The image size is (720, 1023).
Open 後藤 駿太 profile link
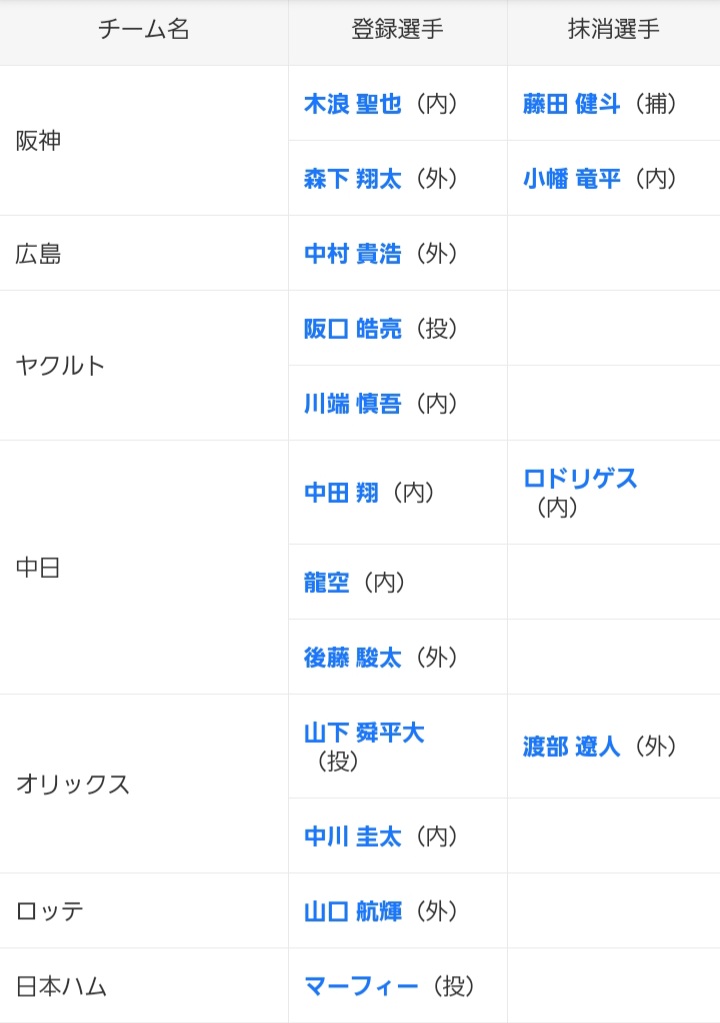pyautogui.click(x=352, y=658)
